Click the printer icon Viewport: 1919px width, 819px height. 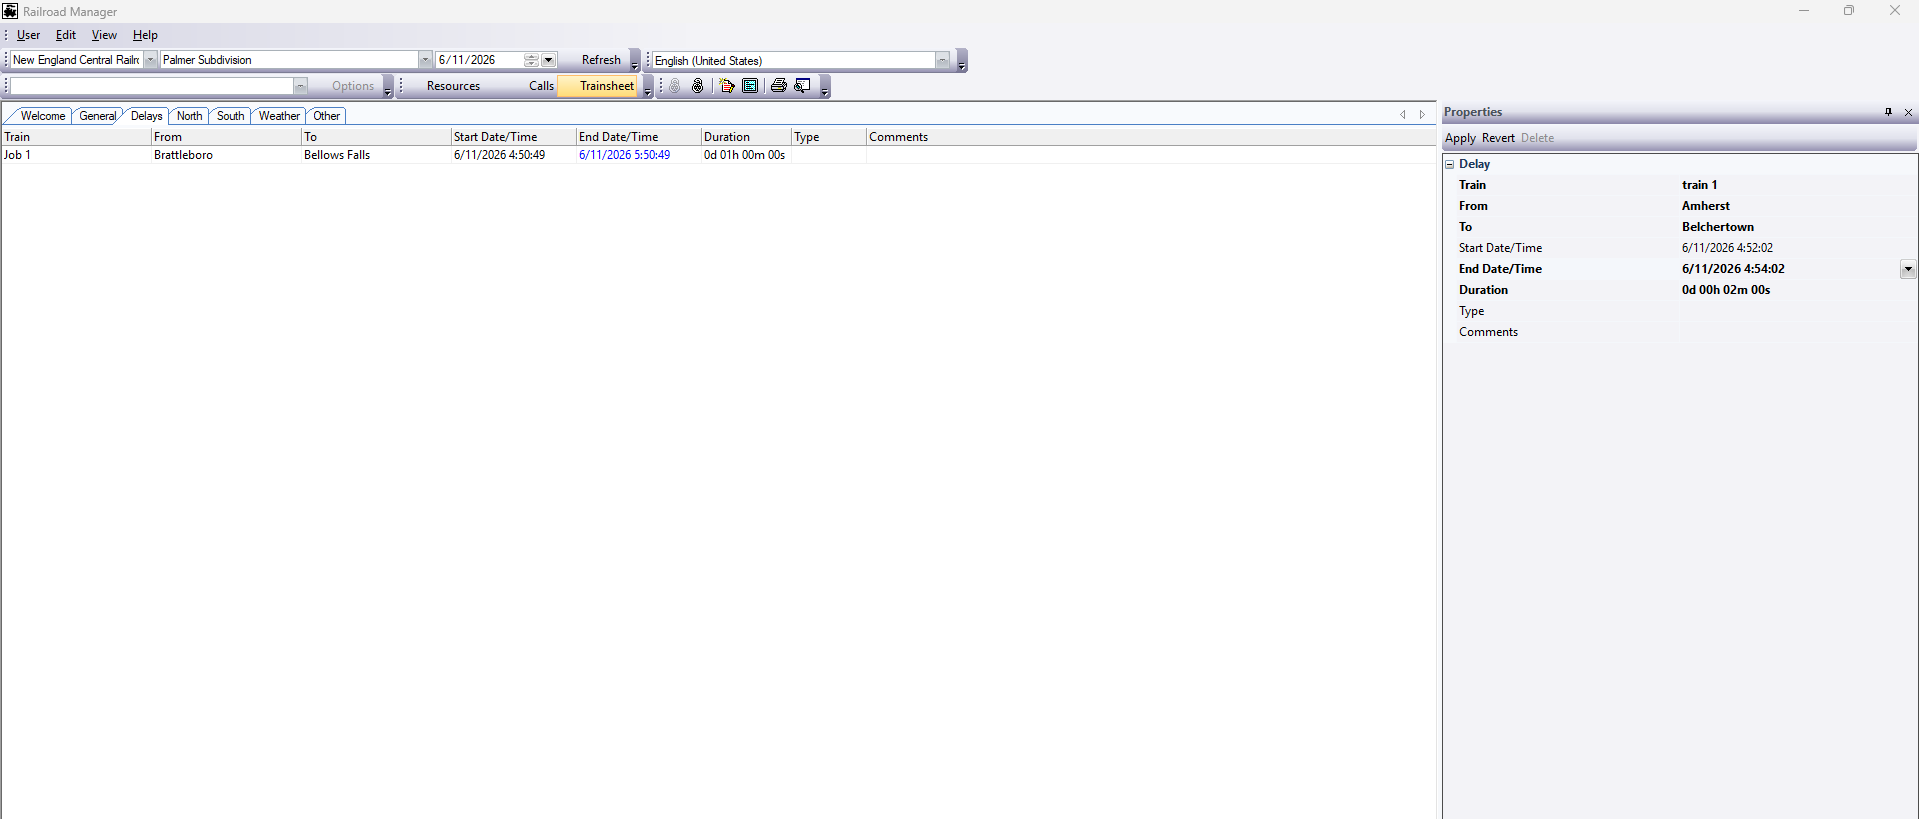click(x=778, y=86)
